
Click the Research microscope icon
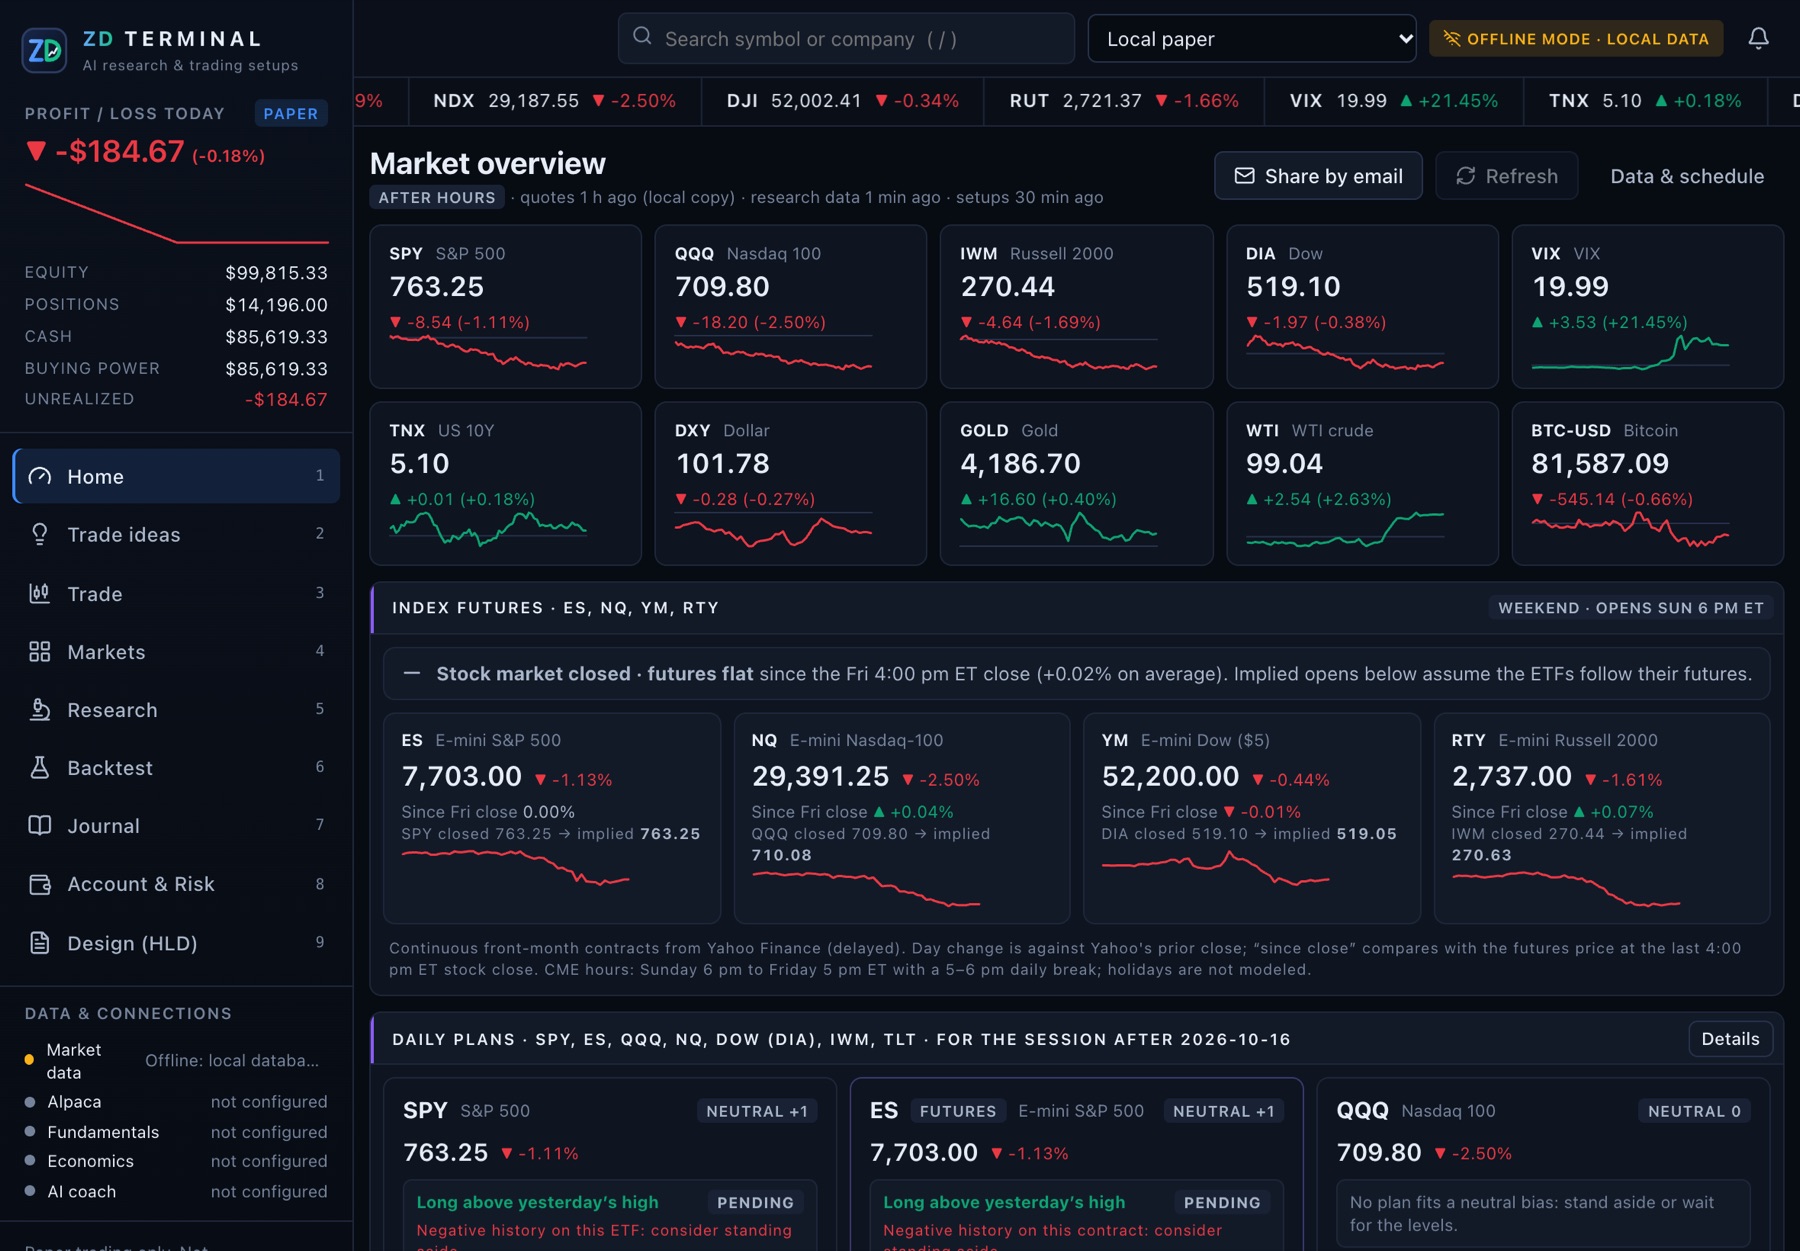tap(40, 710)
